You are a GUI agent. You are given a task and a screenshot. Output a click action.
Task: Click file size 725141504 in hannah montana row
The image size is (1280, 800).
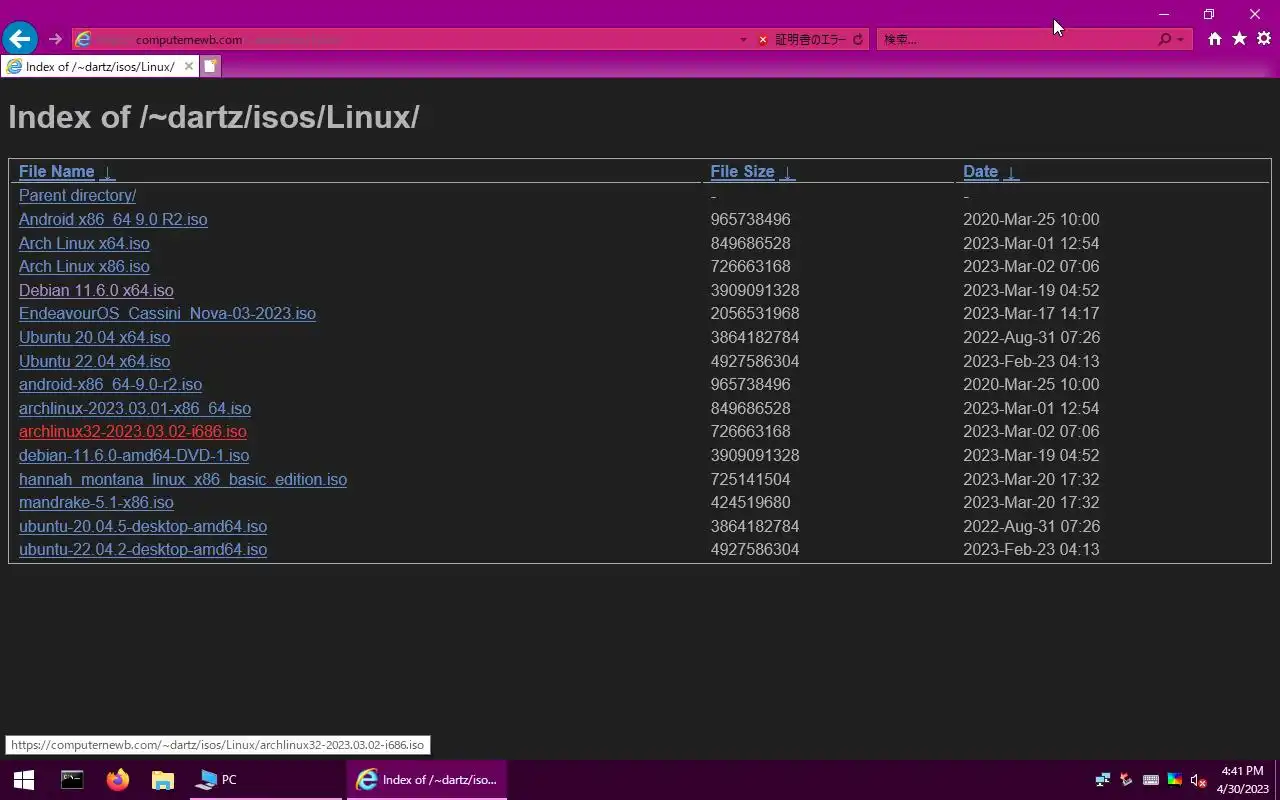click(751, 480)
